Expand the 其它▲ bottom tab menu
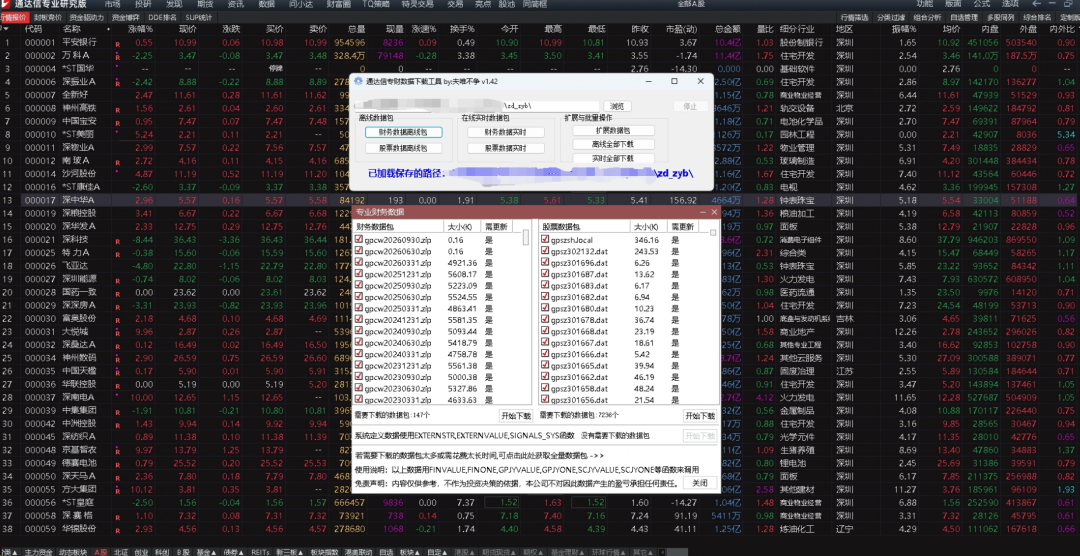Viewport: 1080px width, 556px height. point(641,552)
